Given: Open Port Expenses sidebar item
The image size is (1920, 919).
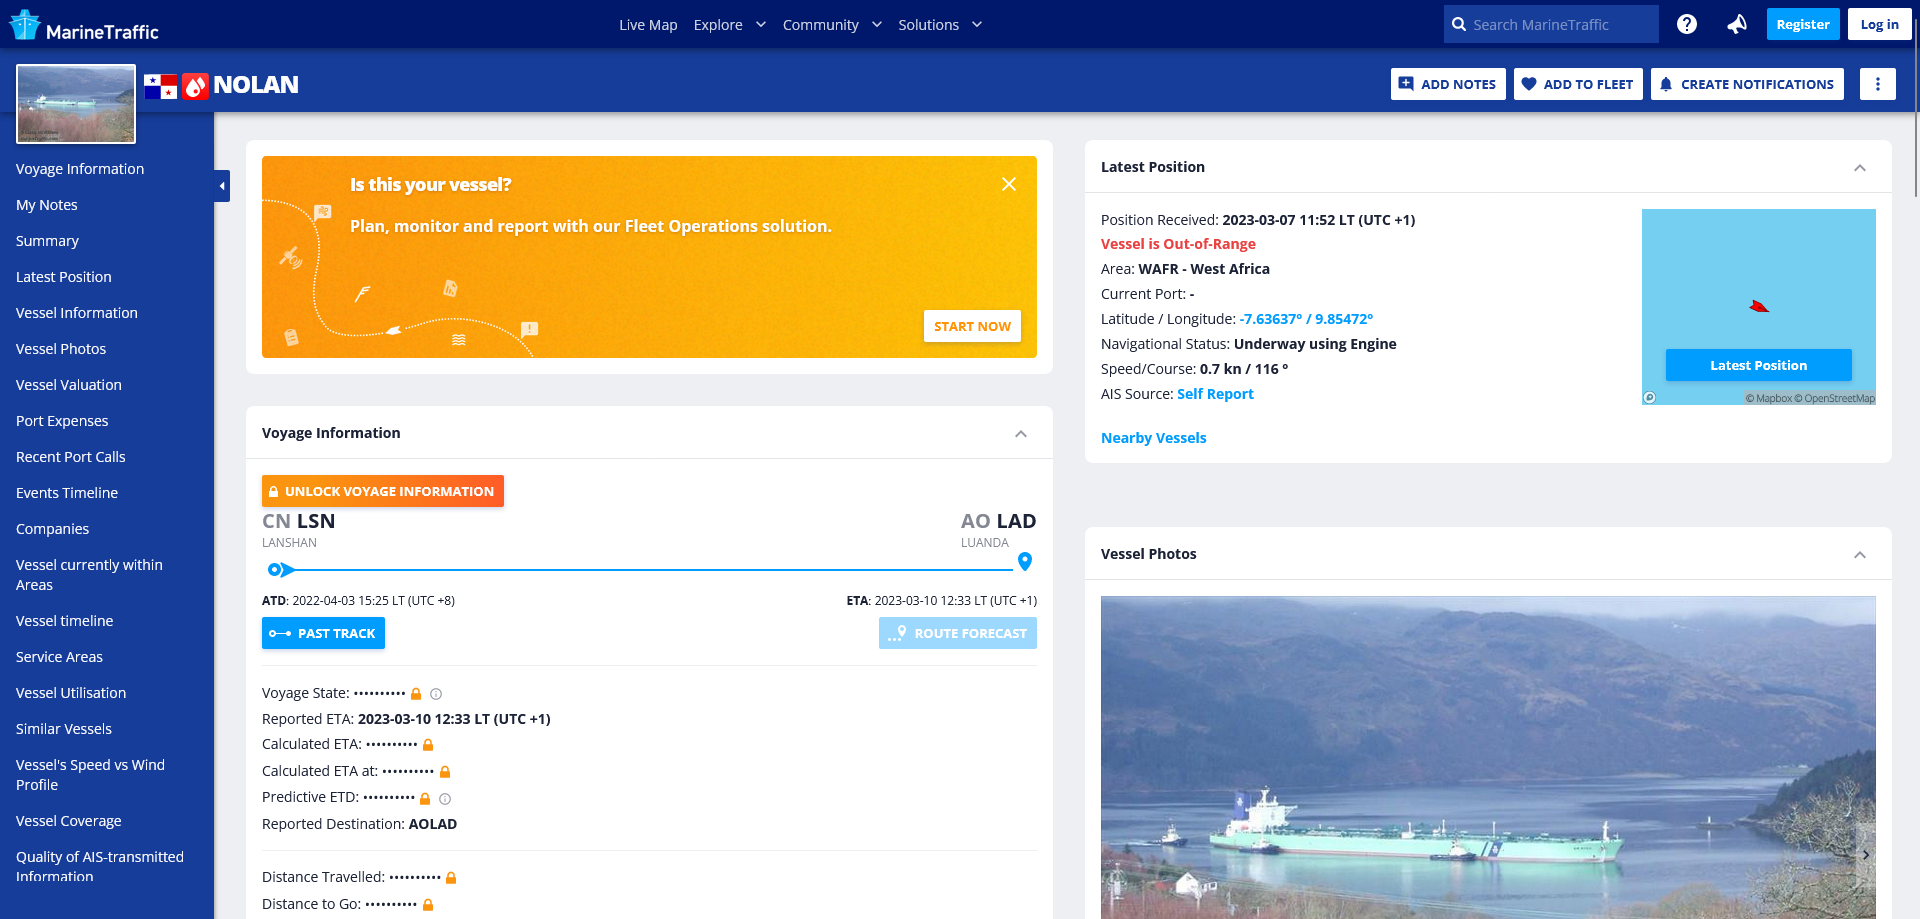Looking at the screenshot, I should point(62,421).
